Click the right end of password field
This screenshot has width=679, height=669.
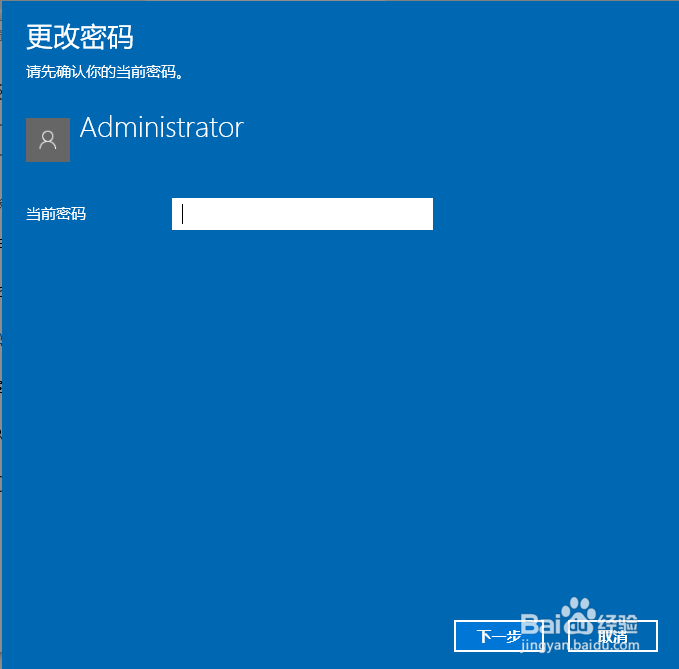point(424,214)
